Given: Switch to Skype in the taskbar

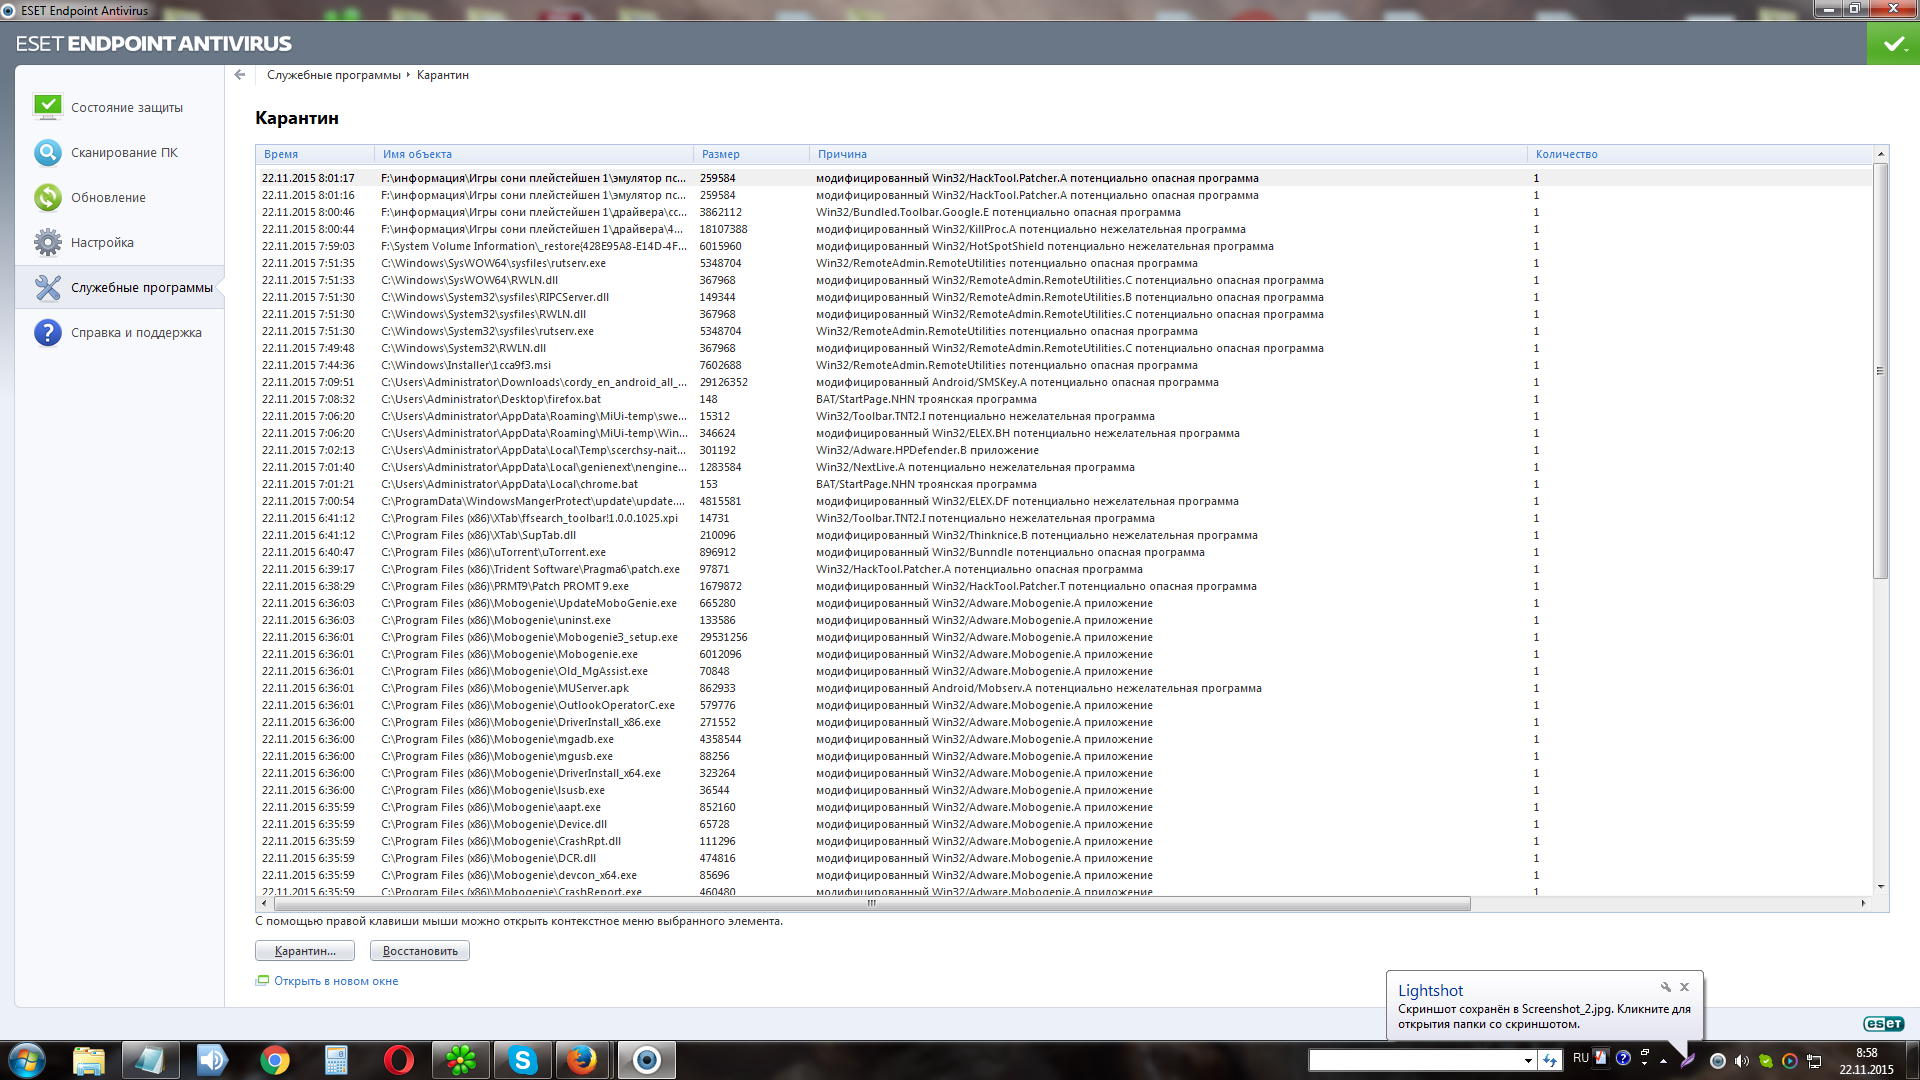Looking at the screenshot, I should [x=523, y=1060].
